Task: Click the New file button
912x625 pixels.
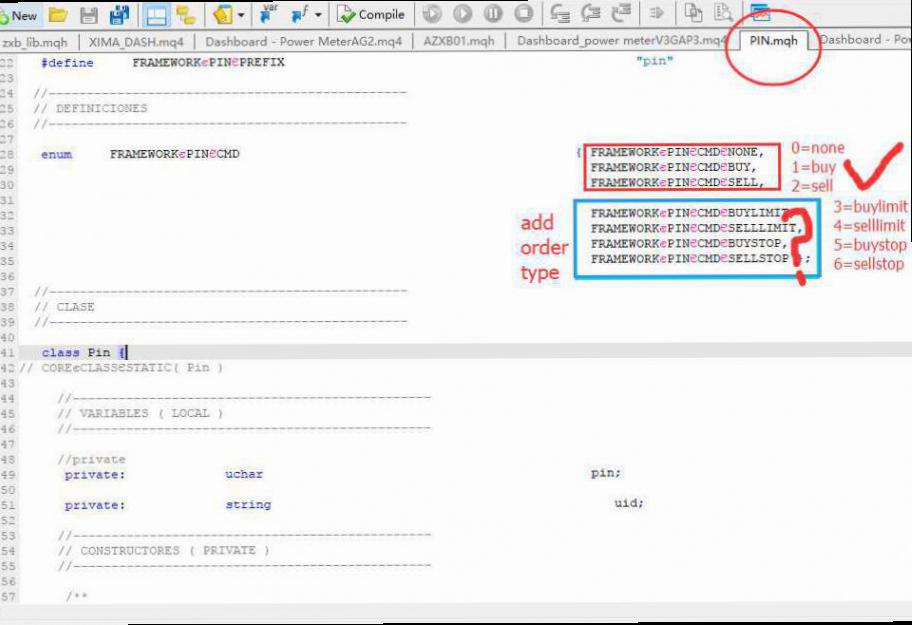Action: 20,15
